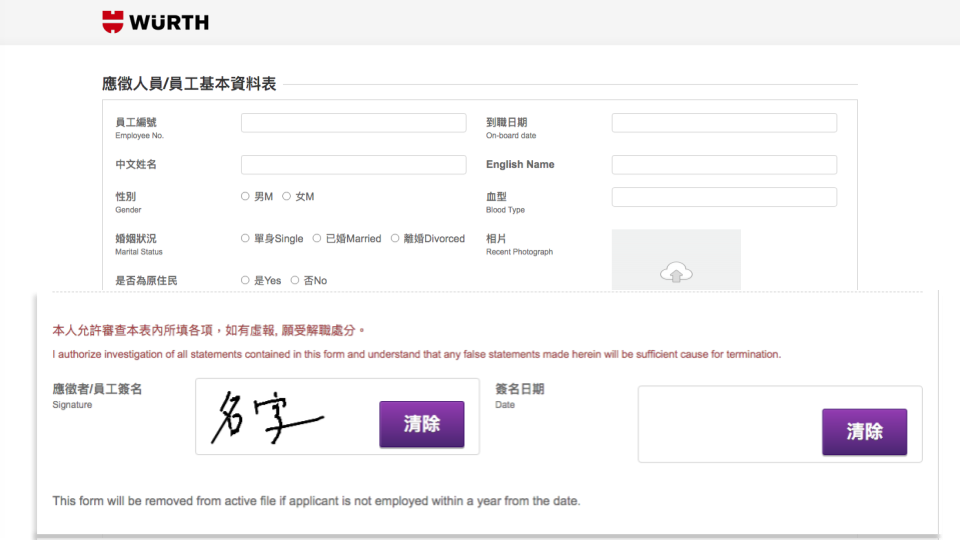Click the cloud upload photo icon
Viewport: 960px width, 540px height.
pyautogui.click(x=677, y=272)
